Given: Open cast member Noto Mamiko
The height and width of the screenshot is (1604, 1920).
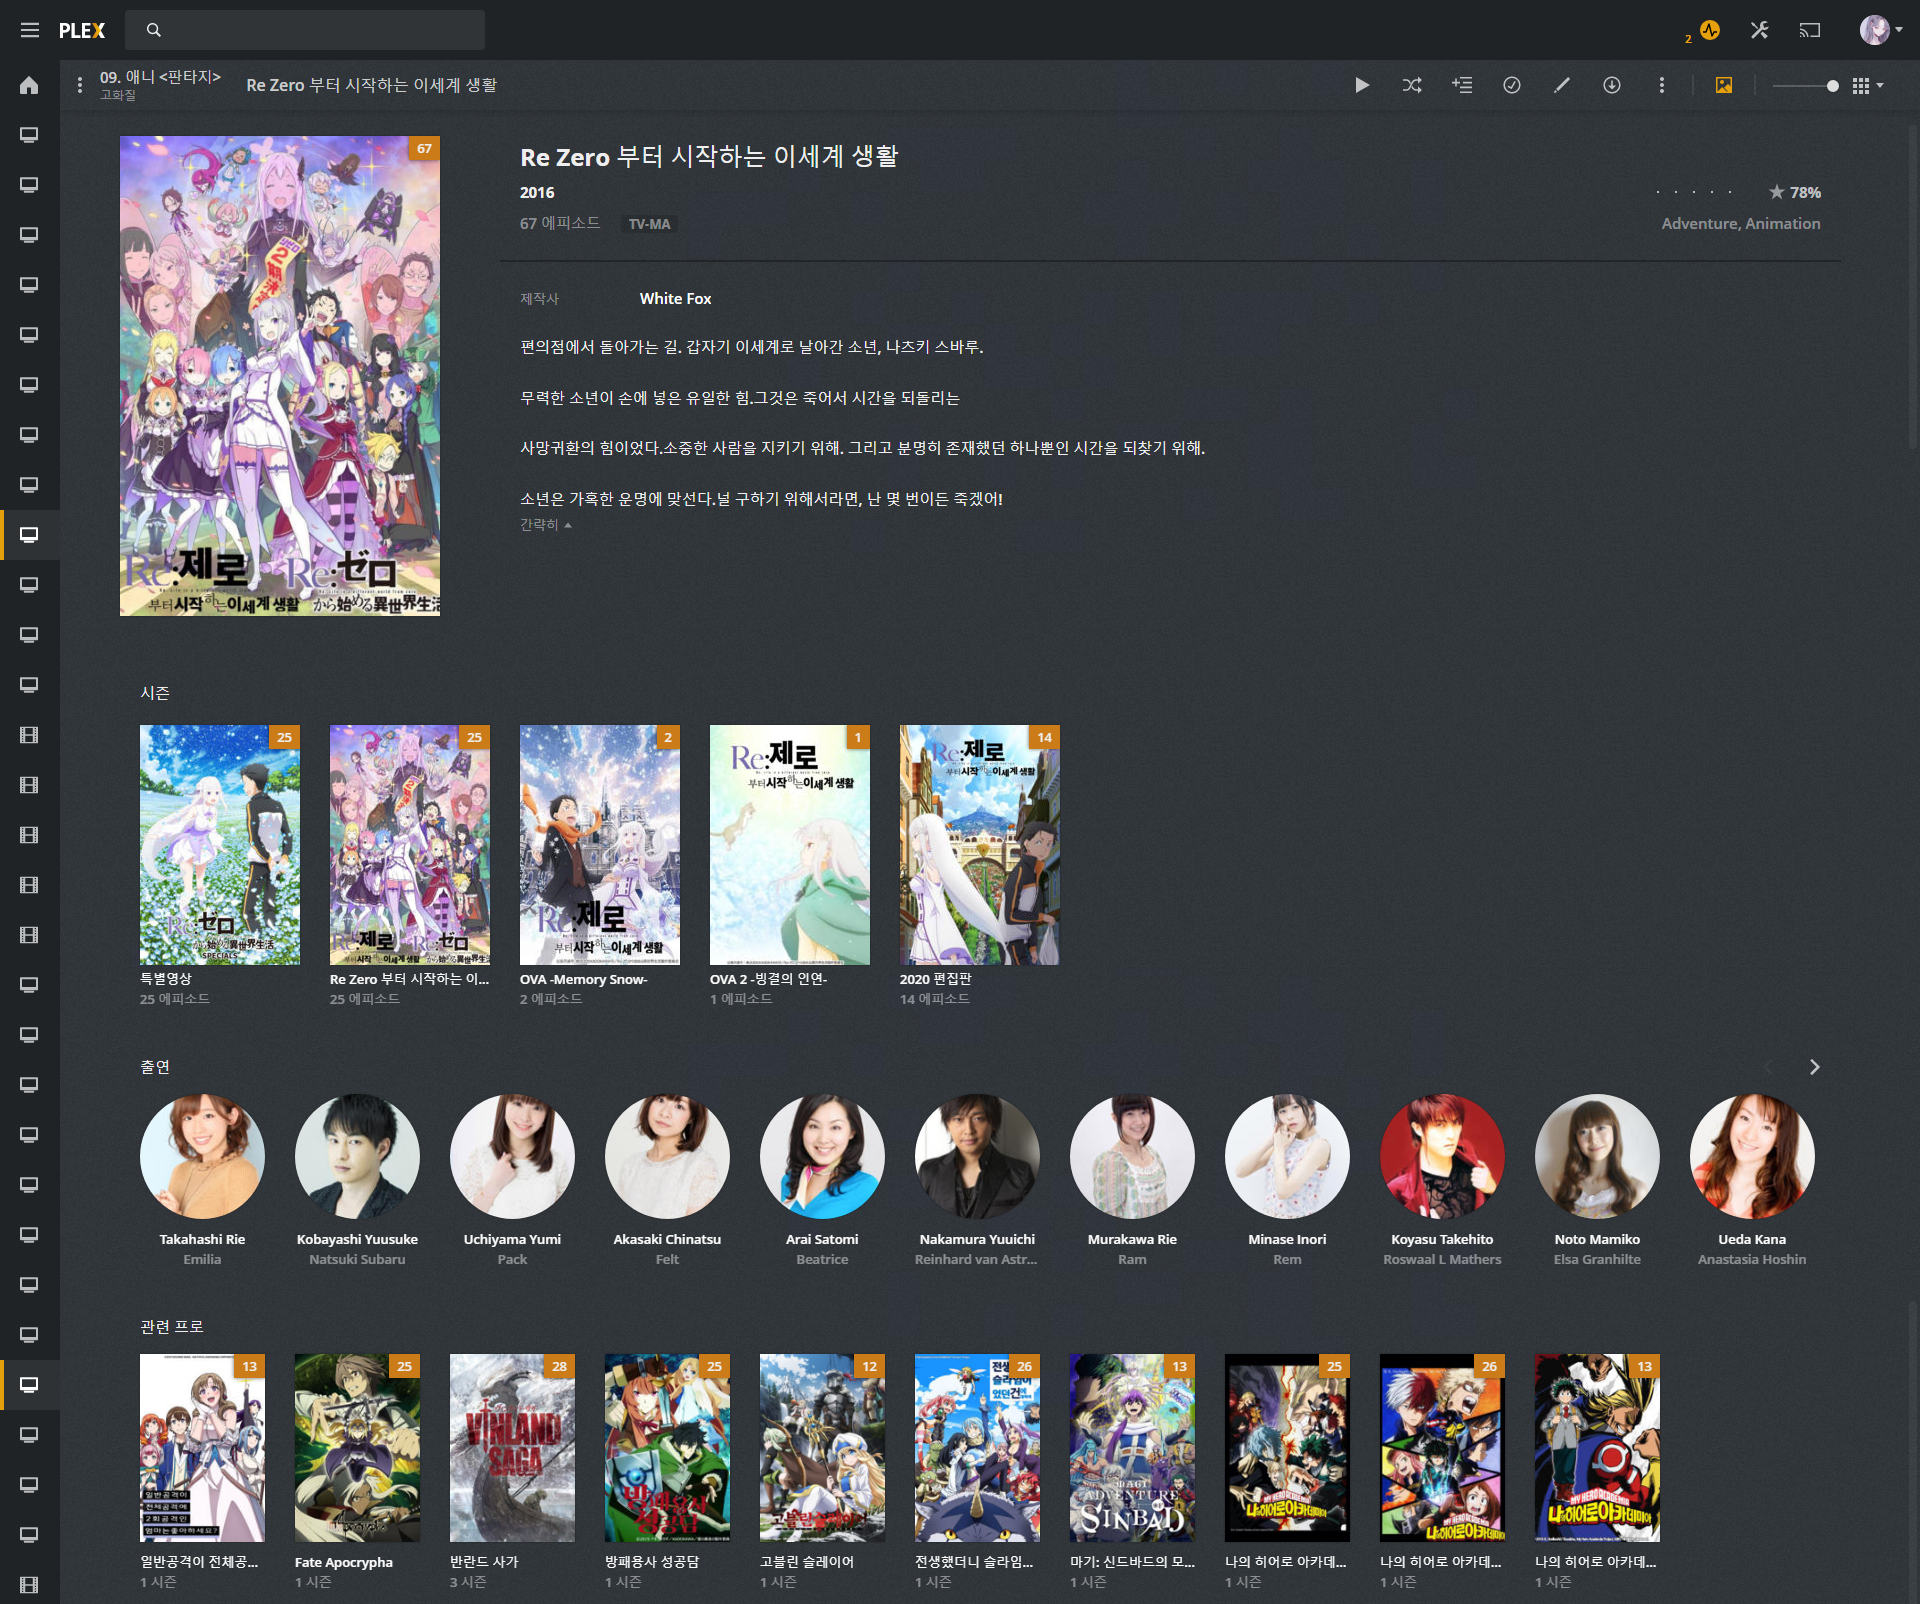Looking at the screenshot, I should coord(1597,1156).
